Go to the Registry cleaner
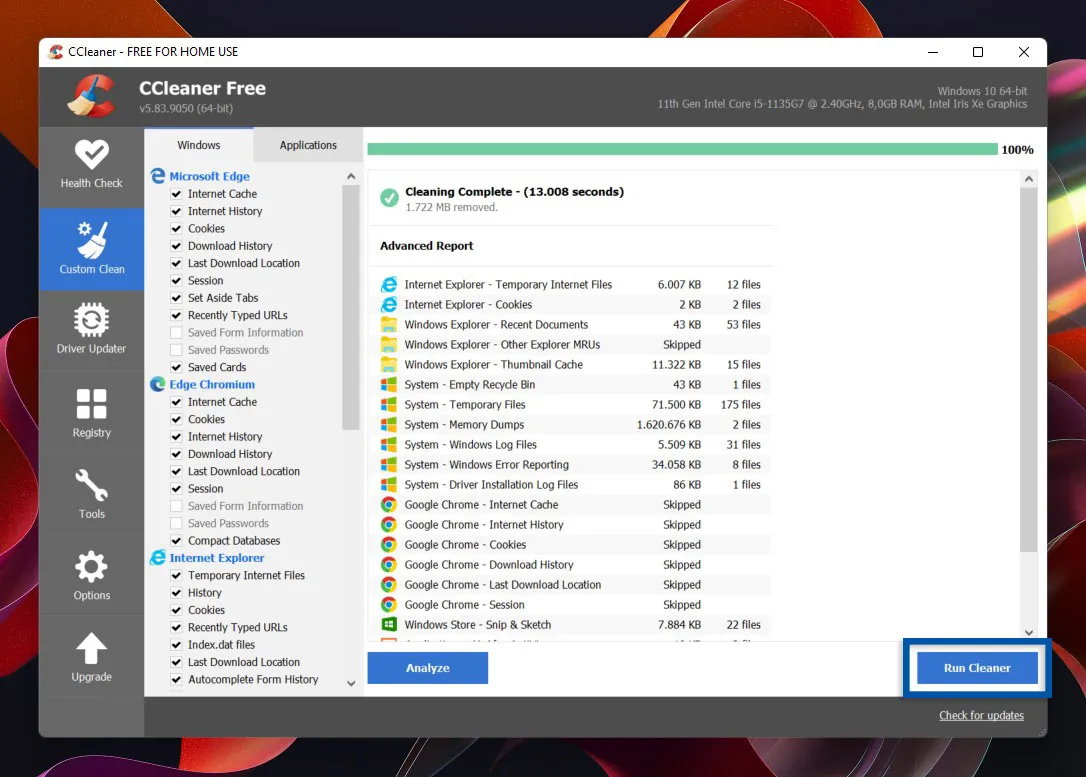 [x=91, y=412]
